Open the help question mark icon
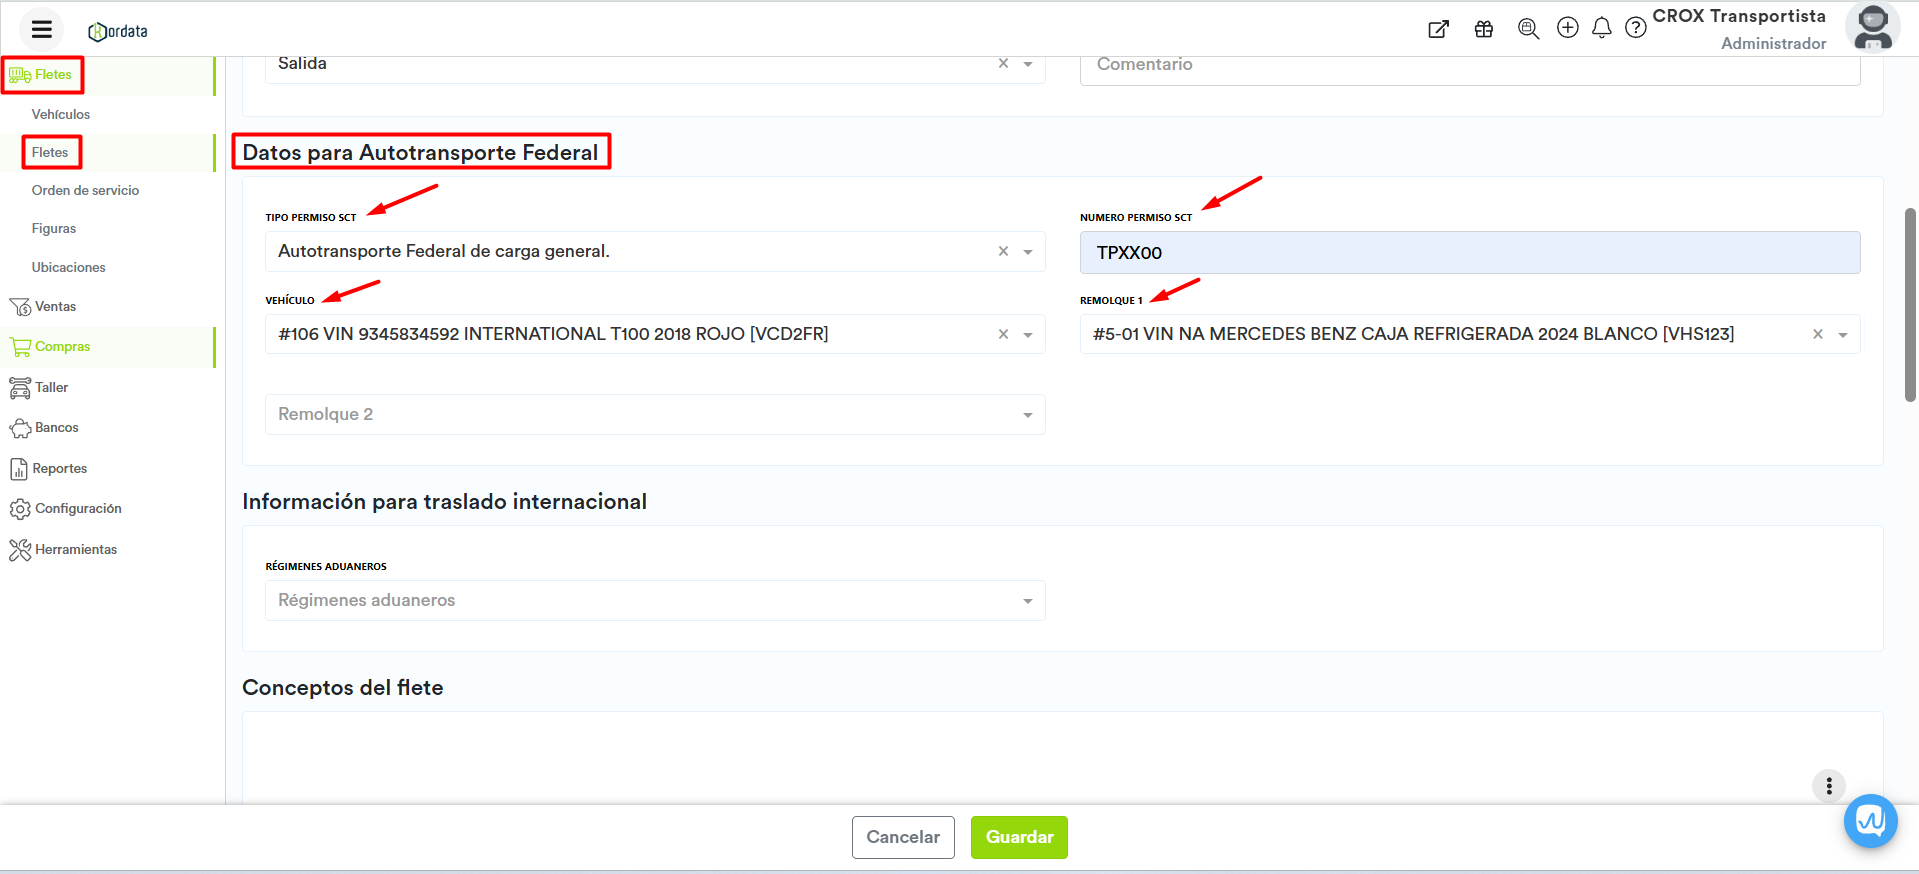Image resolution: width=1919 pixels, height=874 pixels. pos(1636,28)
